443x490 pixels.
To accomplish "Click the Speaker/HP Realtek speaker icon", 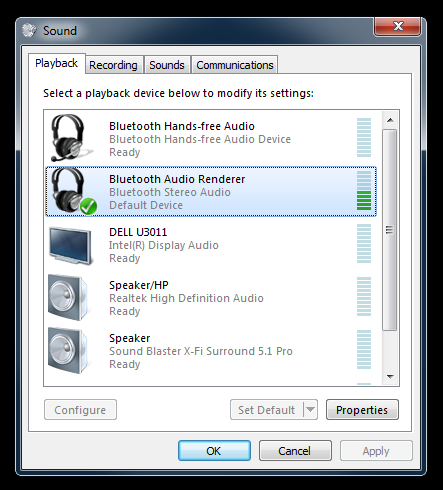I will [68, 298].
